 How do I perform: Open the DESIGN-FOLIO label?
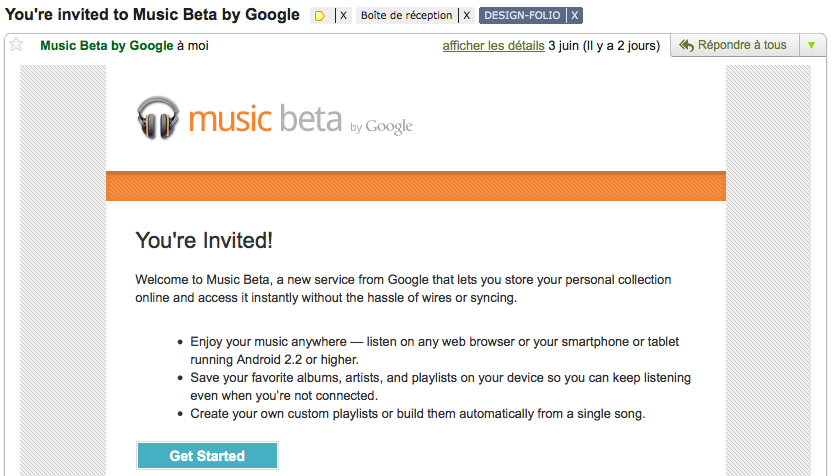click(x=522, y=16)
